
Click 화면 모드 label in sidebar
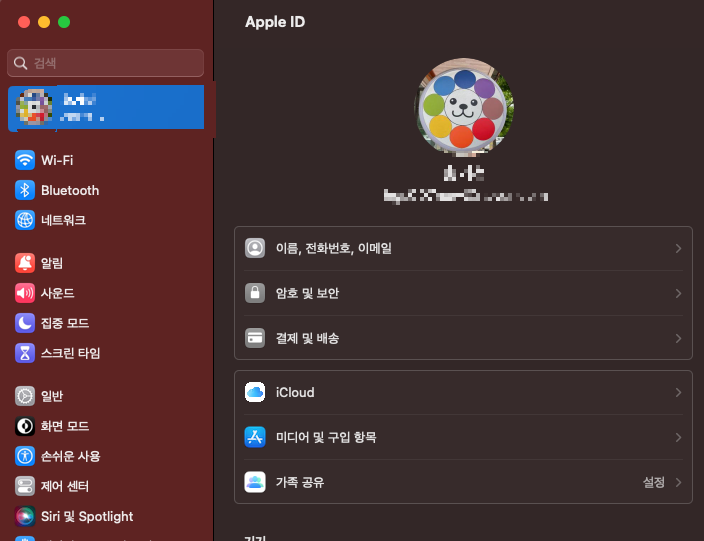click(x=65, y=426)
